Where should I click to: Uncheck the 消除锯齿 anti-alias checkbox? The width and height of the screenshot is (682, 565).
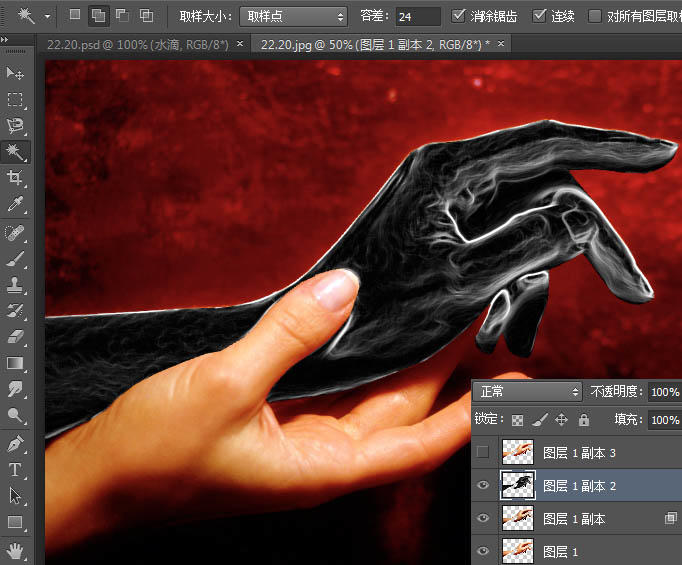(458, 16)
